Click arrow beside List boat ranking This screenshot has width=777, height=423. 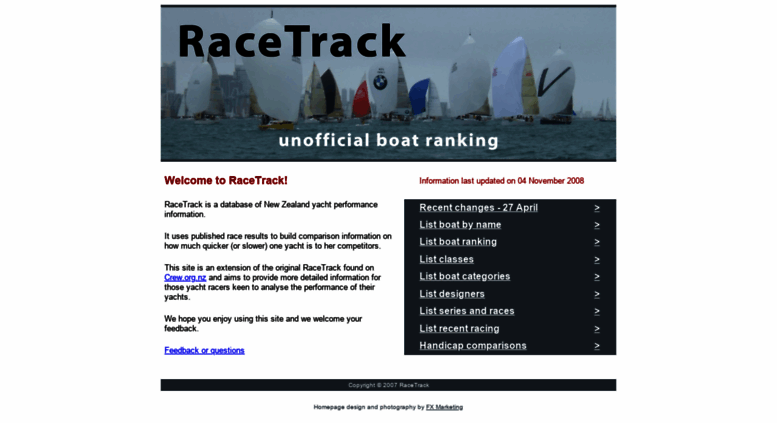(x=597, y=242)
